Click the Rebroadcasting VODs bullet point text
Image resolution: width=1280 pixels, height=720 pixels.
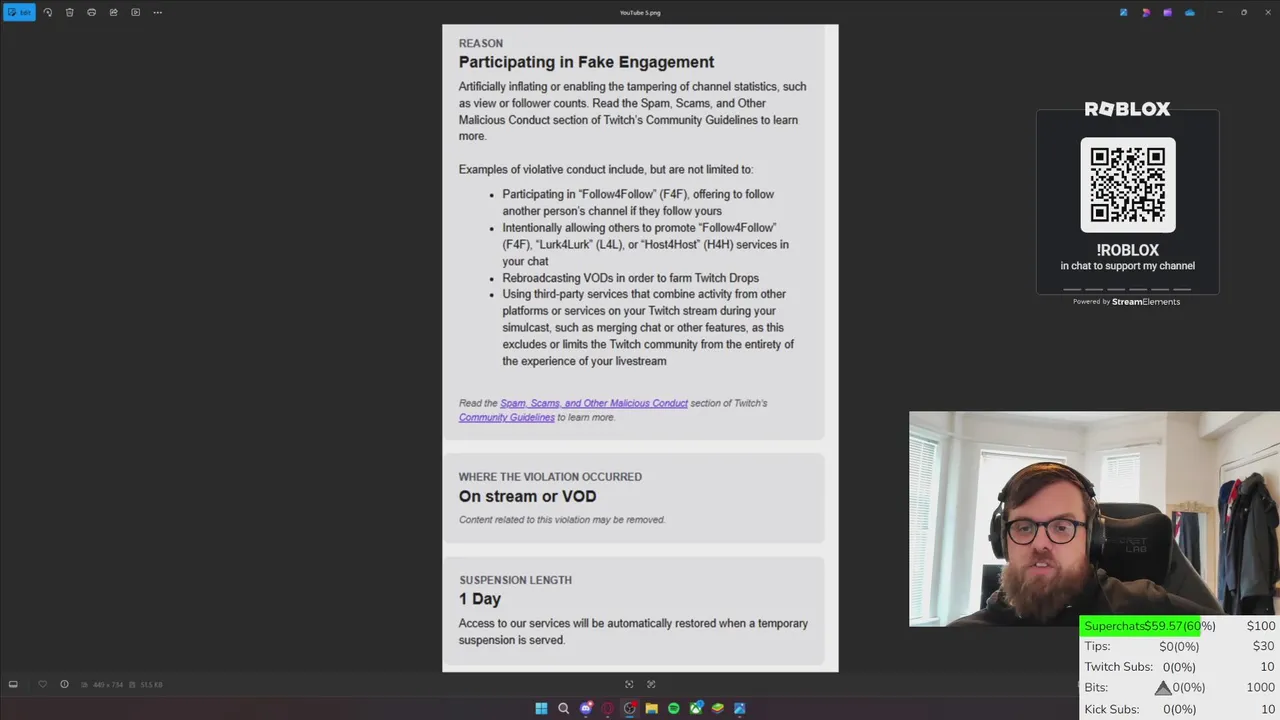point(630,278)
